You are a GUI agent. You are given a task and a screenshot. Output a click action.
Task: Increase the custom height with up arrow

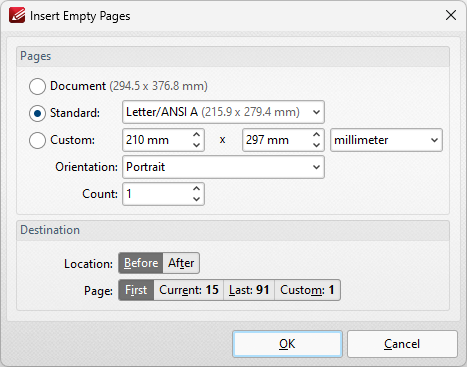[317, 135]
